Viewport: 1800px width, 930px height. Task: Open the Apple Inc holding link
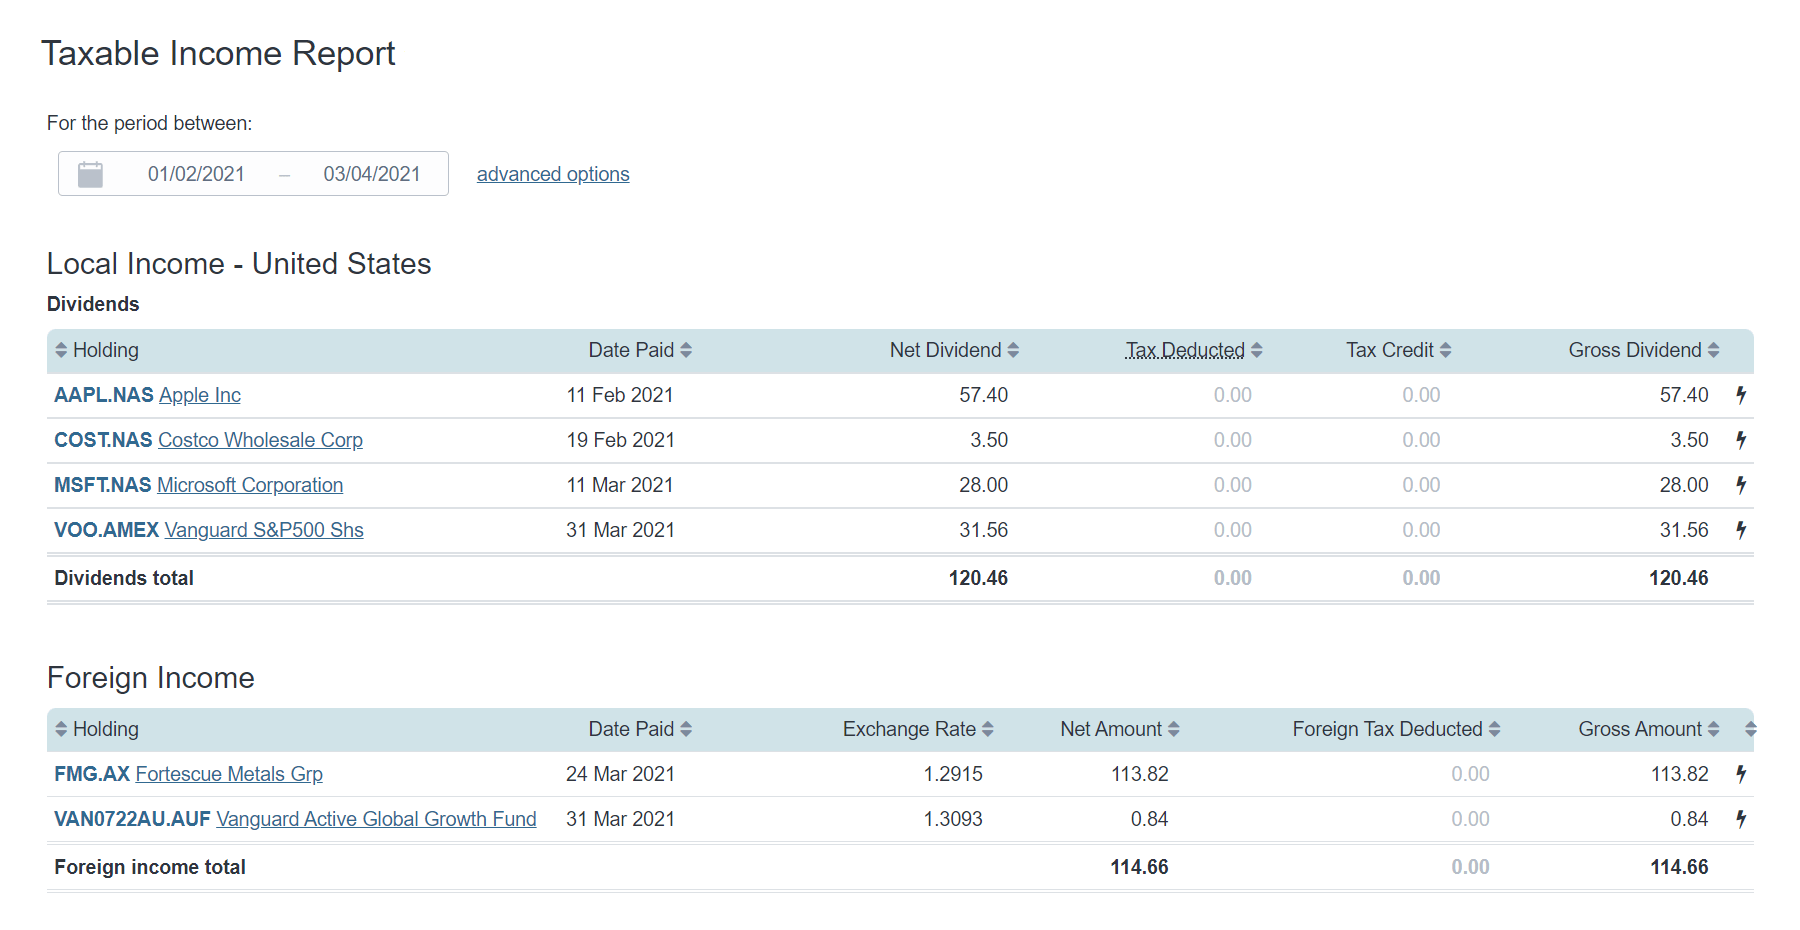200,395
